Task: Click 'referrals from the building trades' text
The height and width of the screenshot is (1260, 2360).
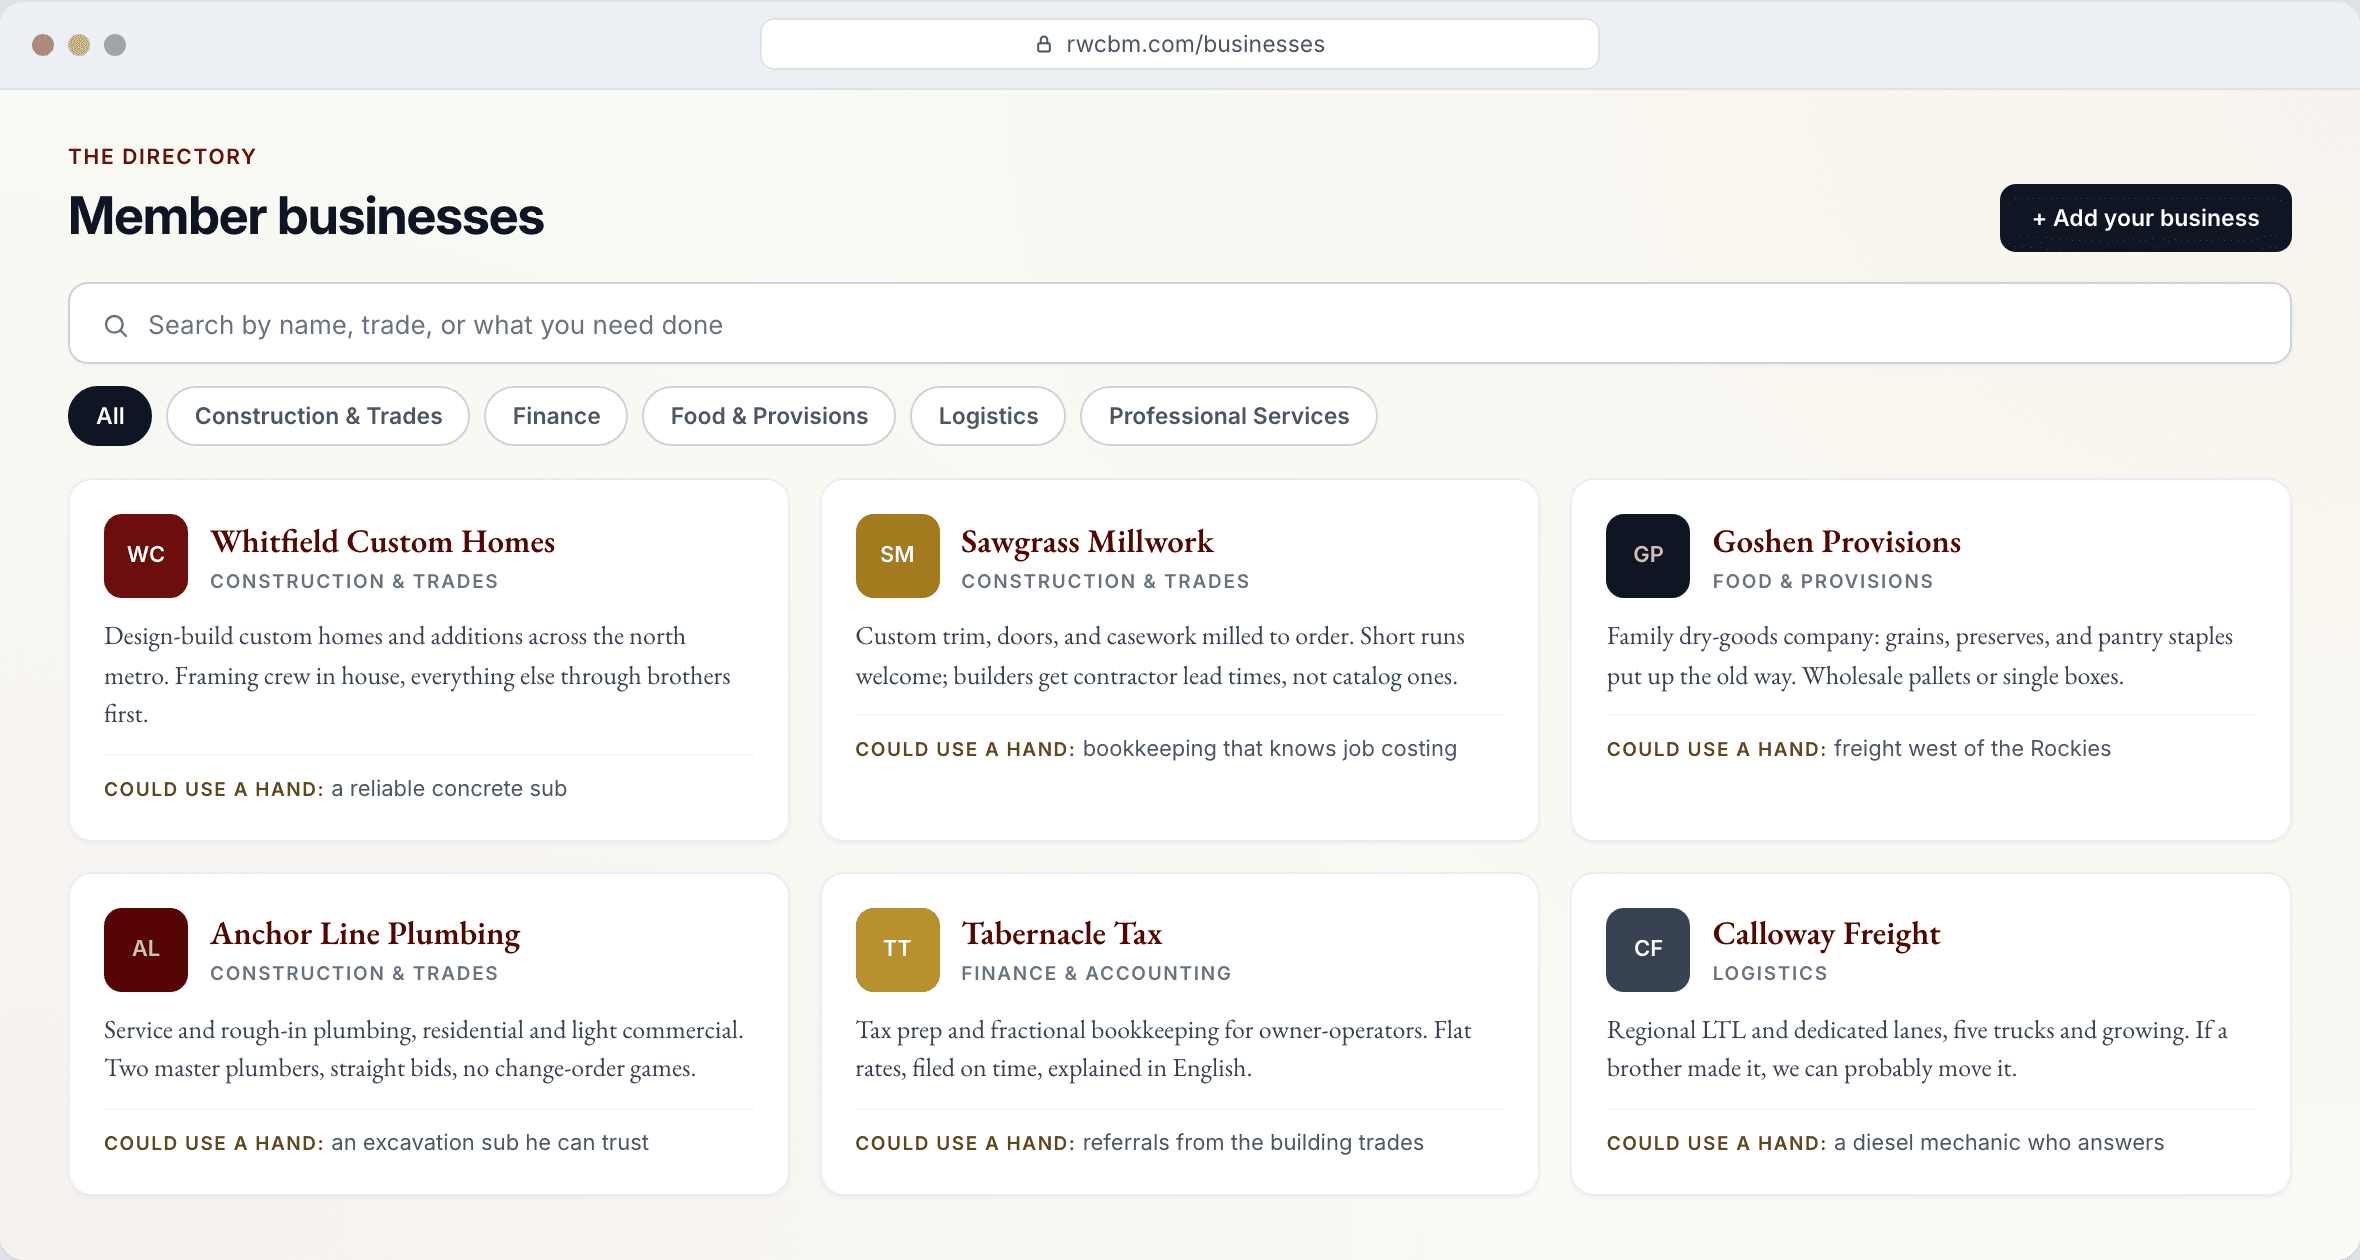Action: point(1253,1143)
